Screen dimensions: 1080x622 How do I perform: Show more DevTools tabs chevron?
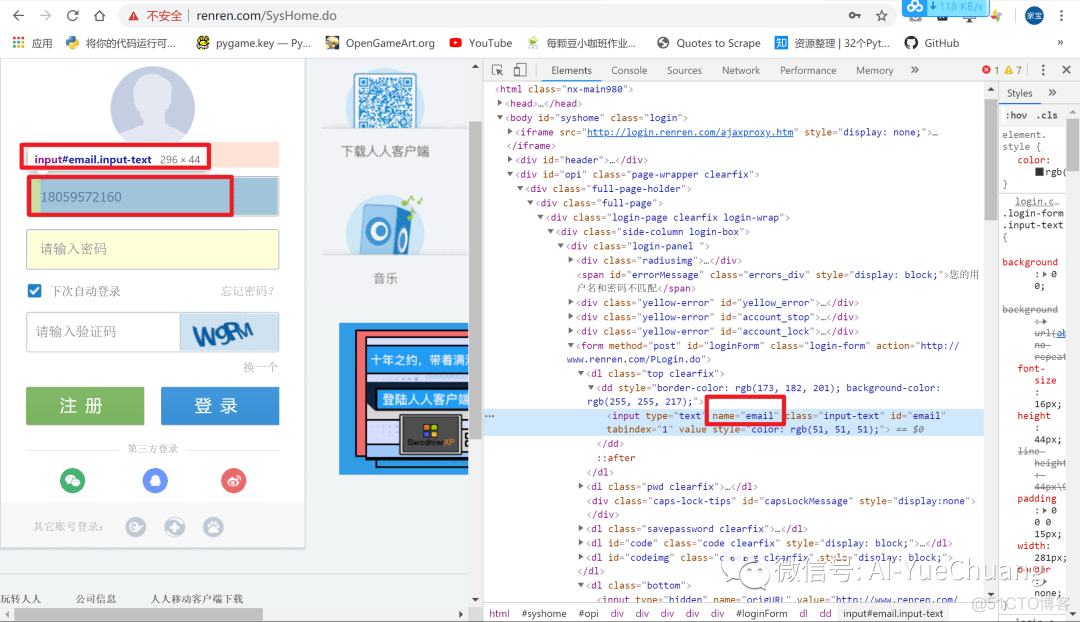pyautogui.click(x=915, y=70)
